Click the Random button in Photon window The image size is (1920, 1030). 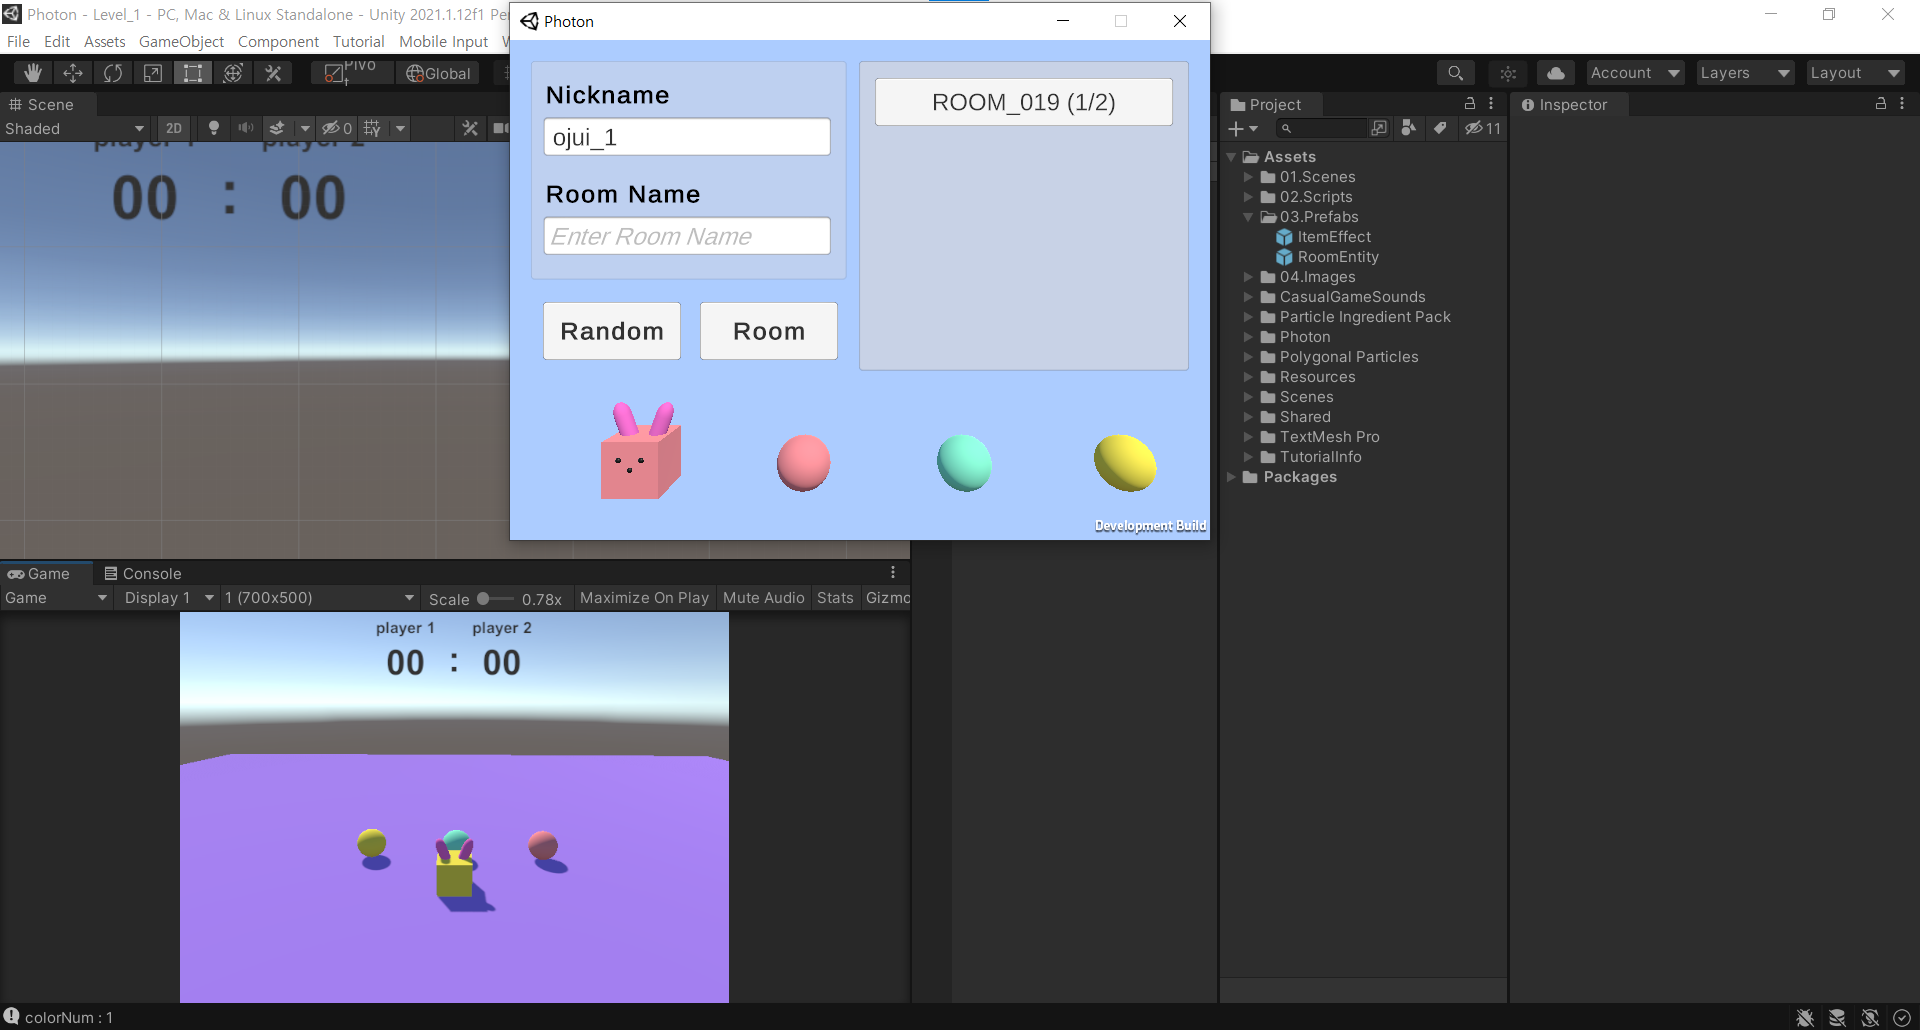tap(612, 331)
